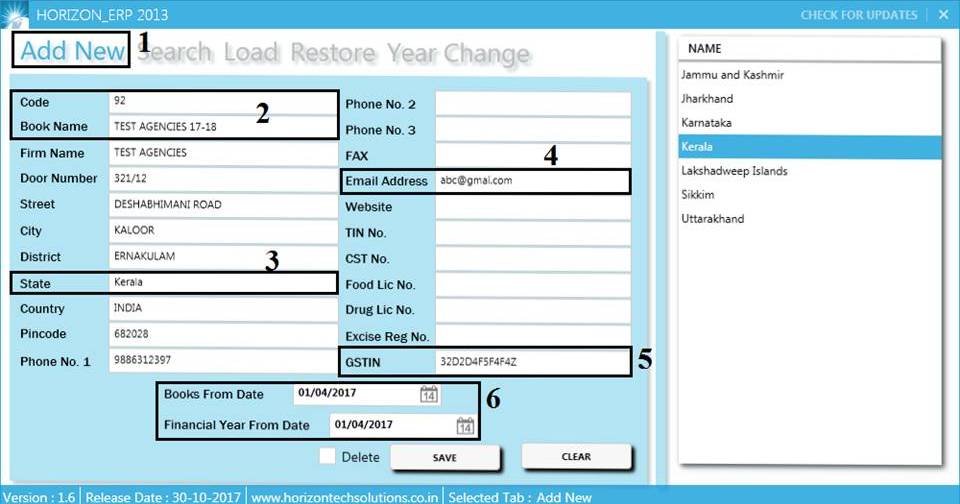Open the Books From Date calendar picker
This screenshot has height=504, width=960.
tap(429, 394)
